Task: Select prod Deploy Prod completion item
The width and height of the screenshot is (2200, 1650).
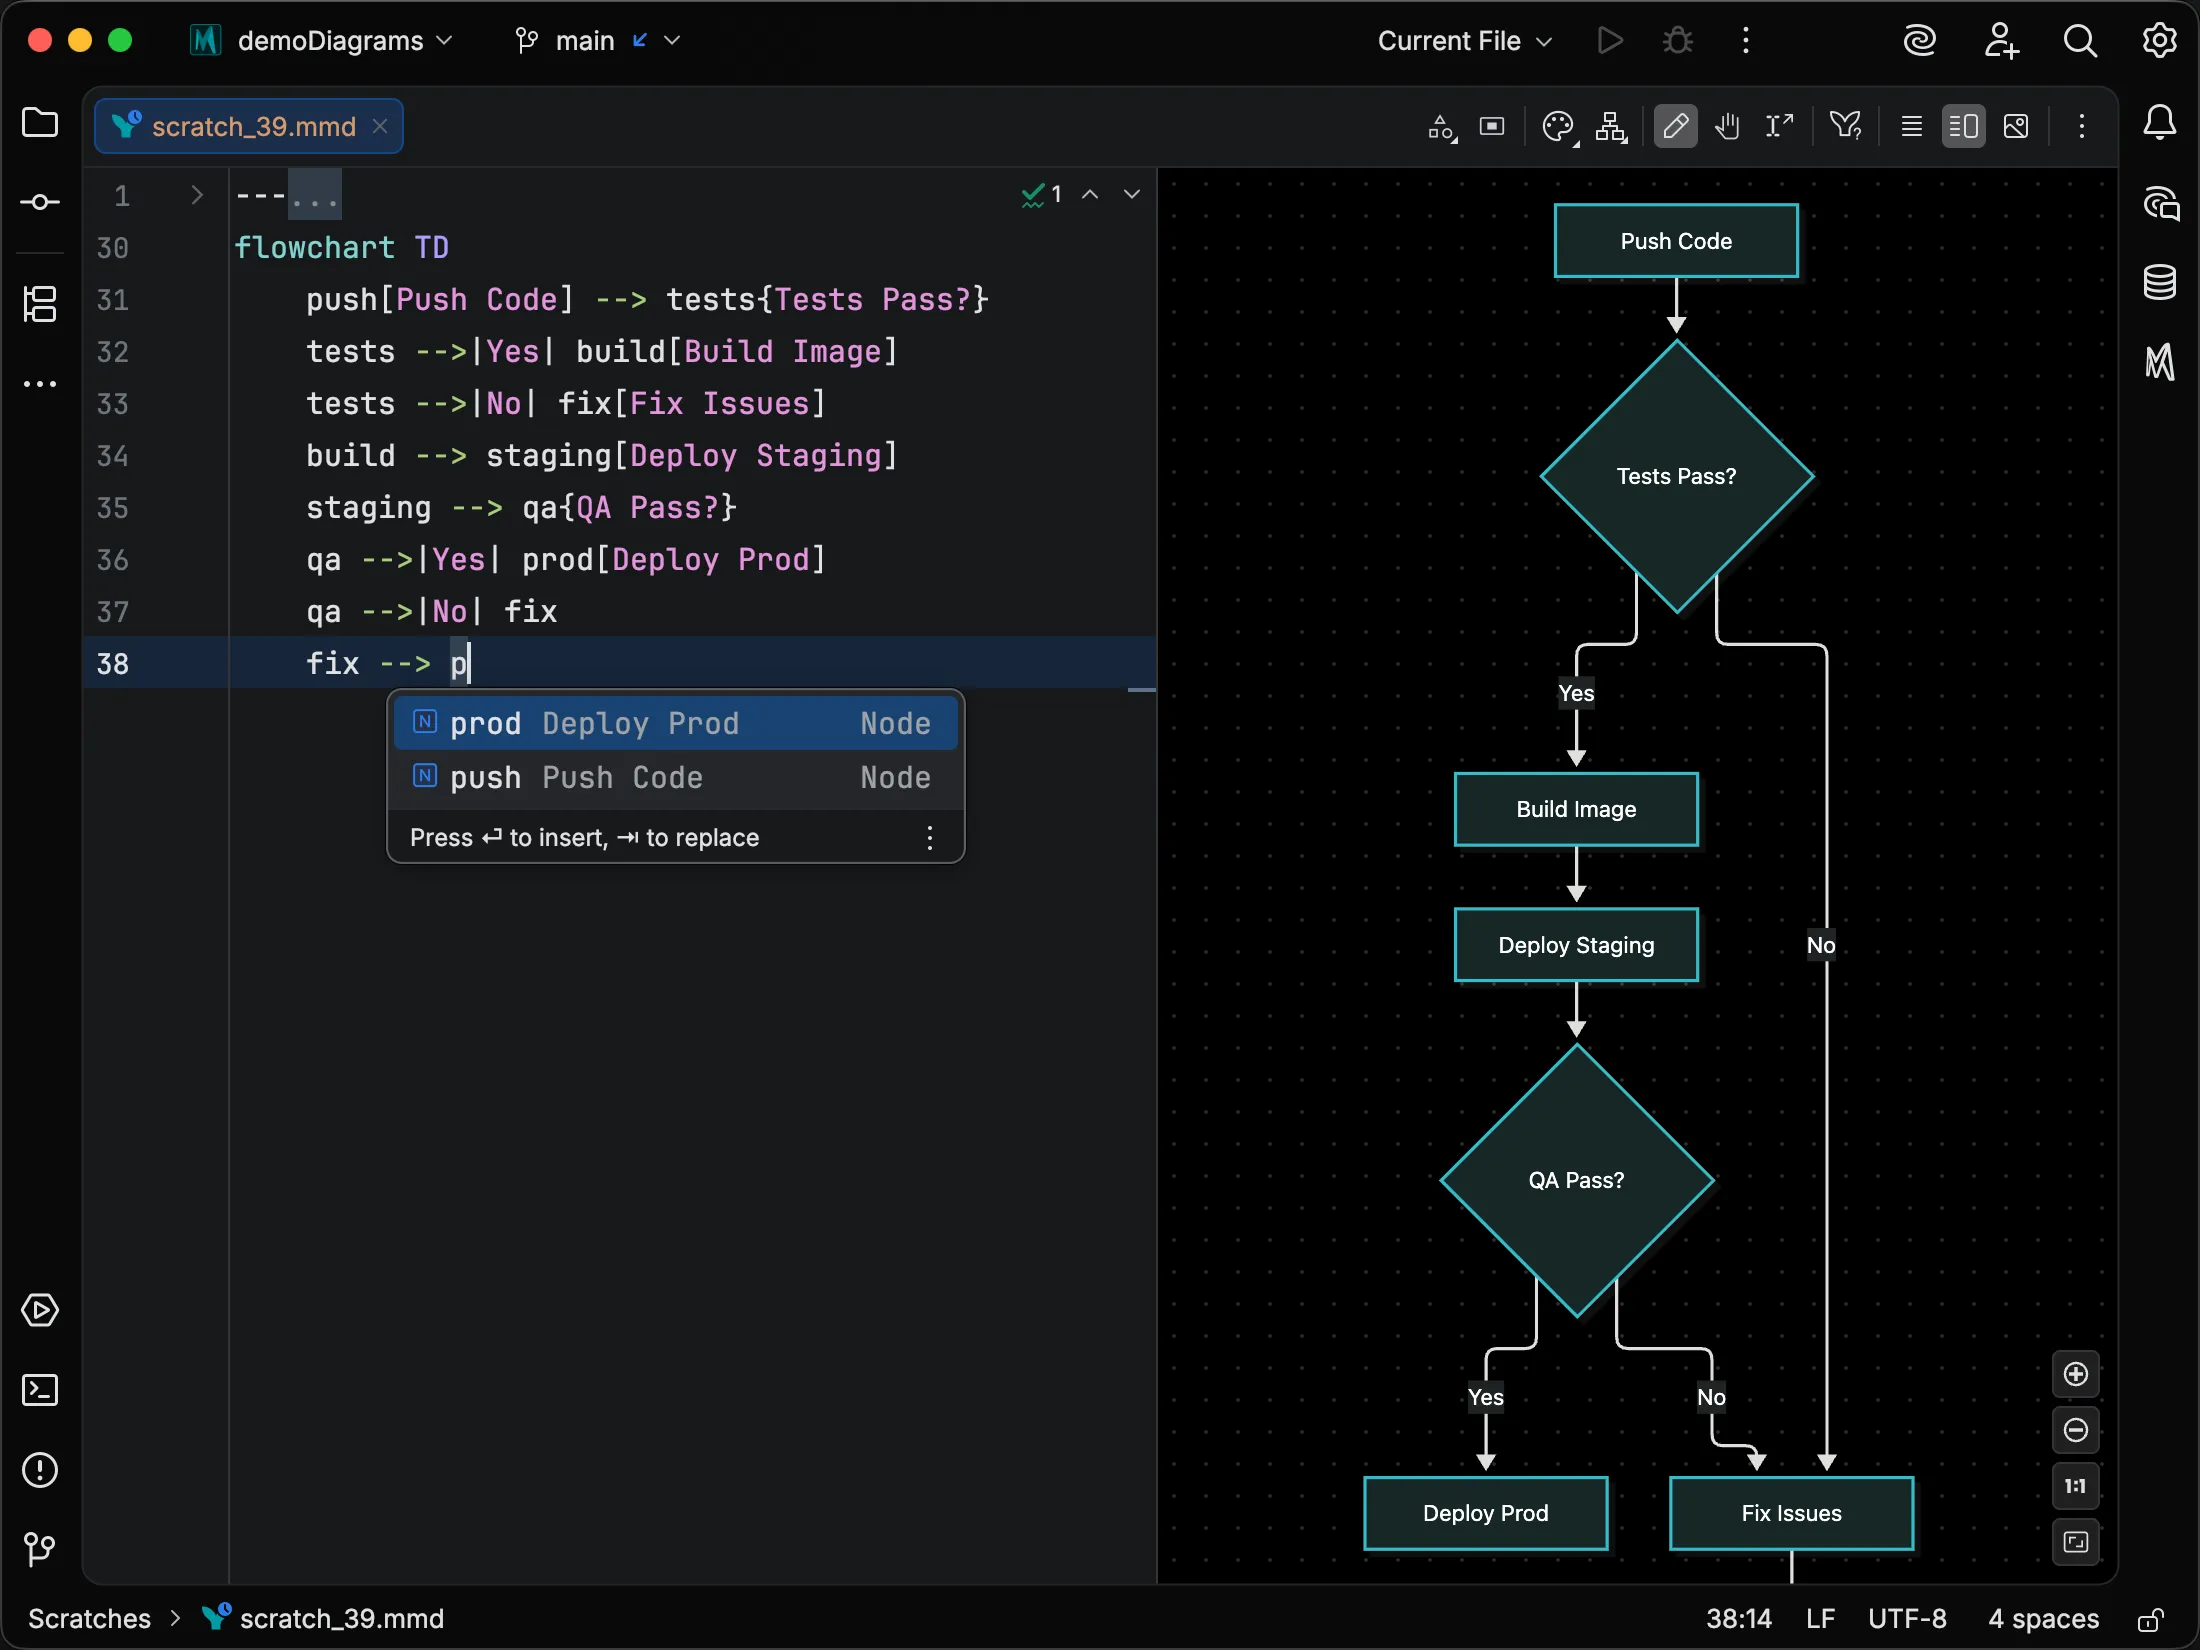Action: (x=676, y=723)
